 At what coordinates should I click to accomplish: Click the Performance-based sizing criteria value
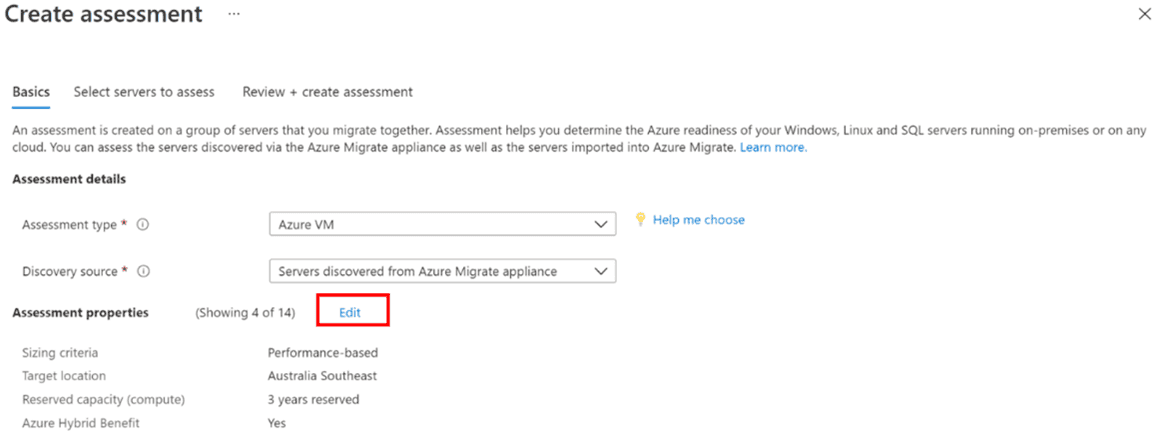coord(323,353)
